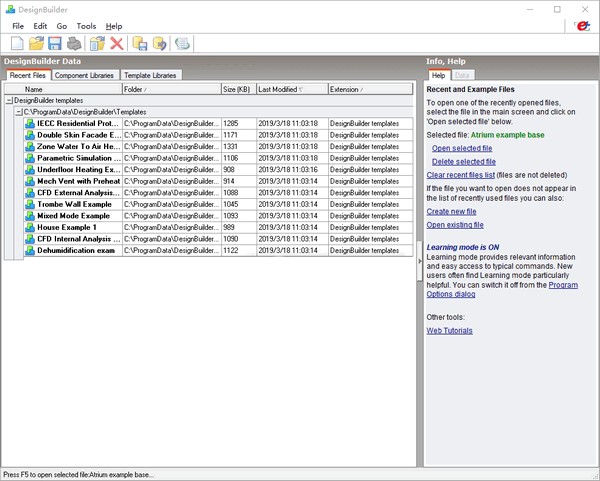600x481 pixels.
Task: Sort files by Size (KB) column header
Action: (238, 89)
